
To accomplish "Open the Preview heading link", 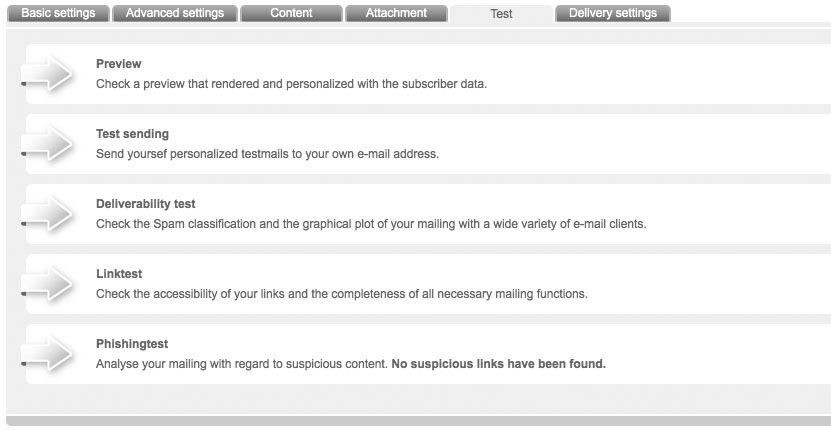I will point(118,64).
